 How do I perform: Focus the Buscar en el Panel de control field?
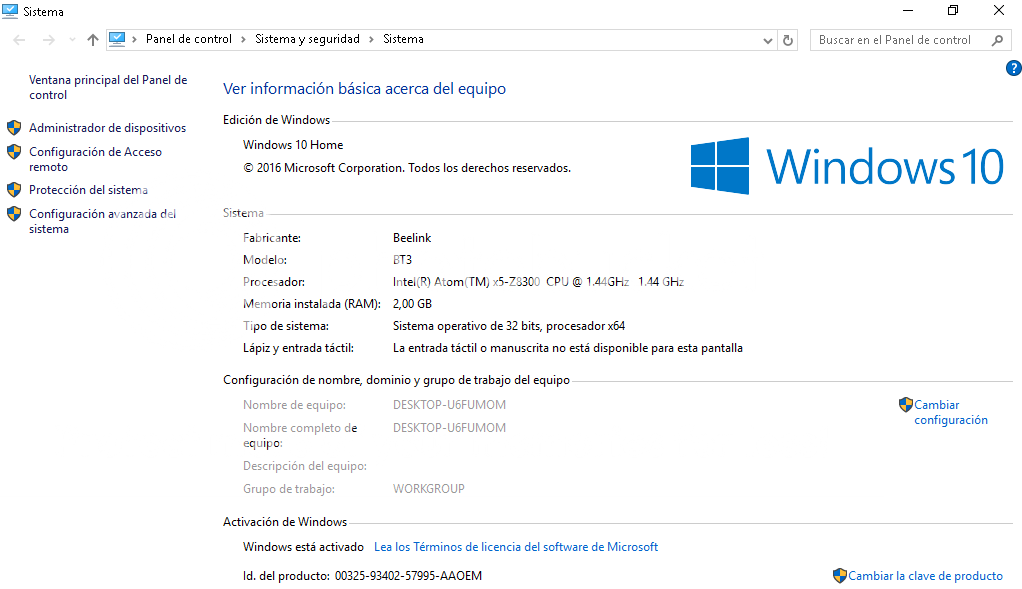(x=898, y=40)
